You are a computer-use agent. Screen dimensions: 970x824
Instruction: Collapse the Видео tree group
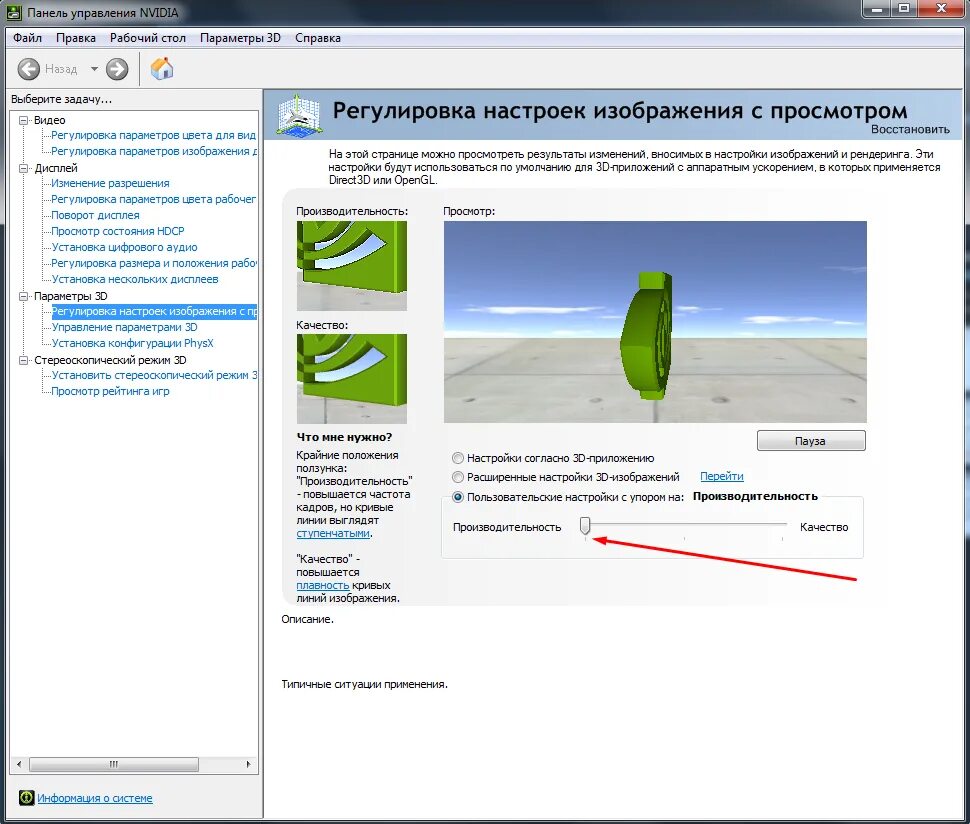click(x=24, y=120)
